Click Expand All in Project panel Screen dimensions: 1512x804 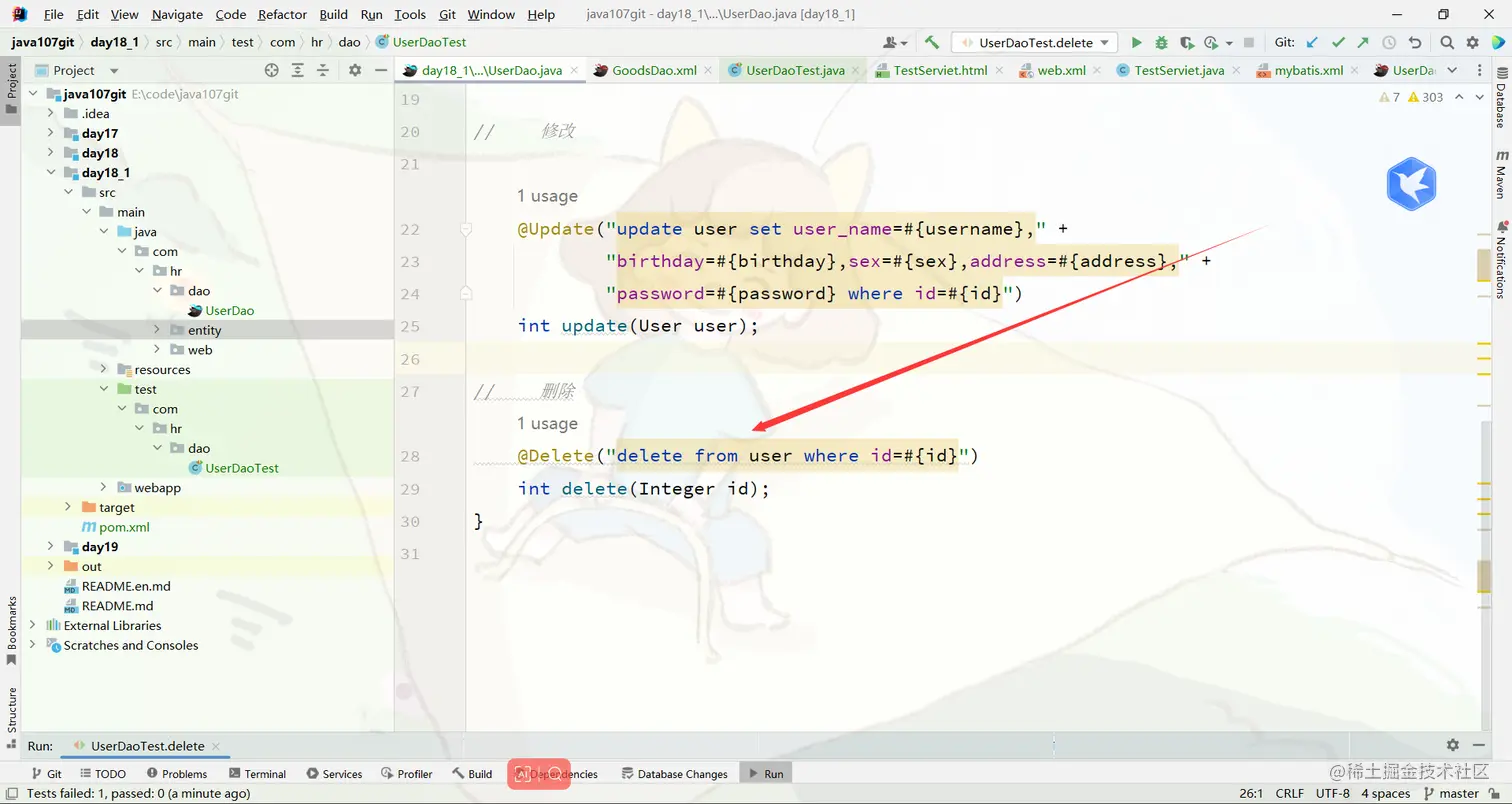coord(297,70)
